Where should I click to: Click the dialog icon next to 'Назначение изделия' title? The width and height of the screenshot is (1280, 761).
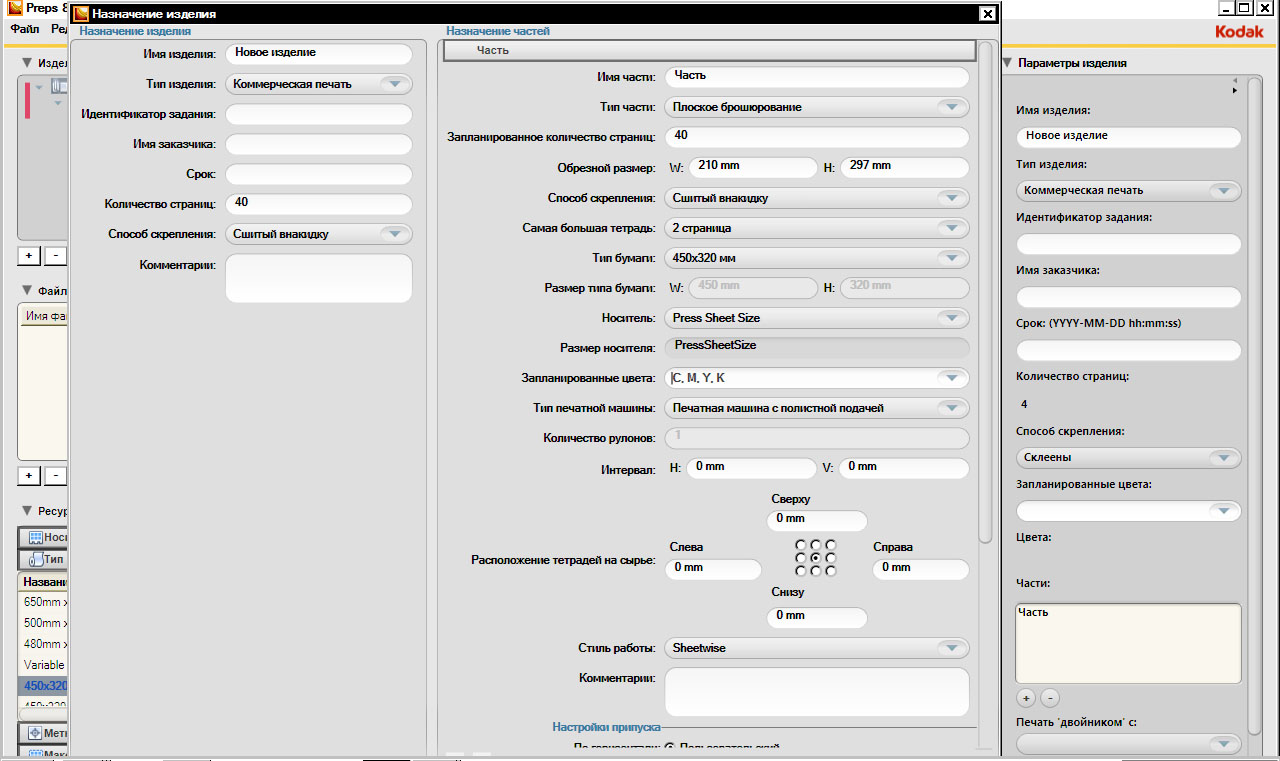(82, 14)
